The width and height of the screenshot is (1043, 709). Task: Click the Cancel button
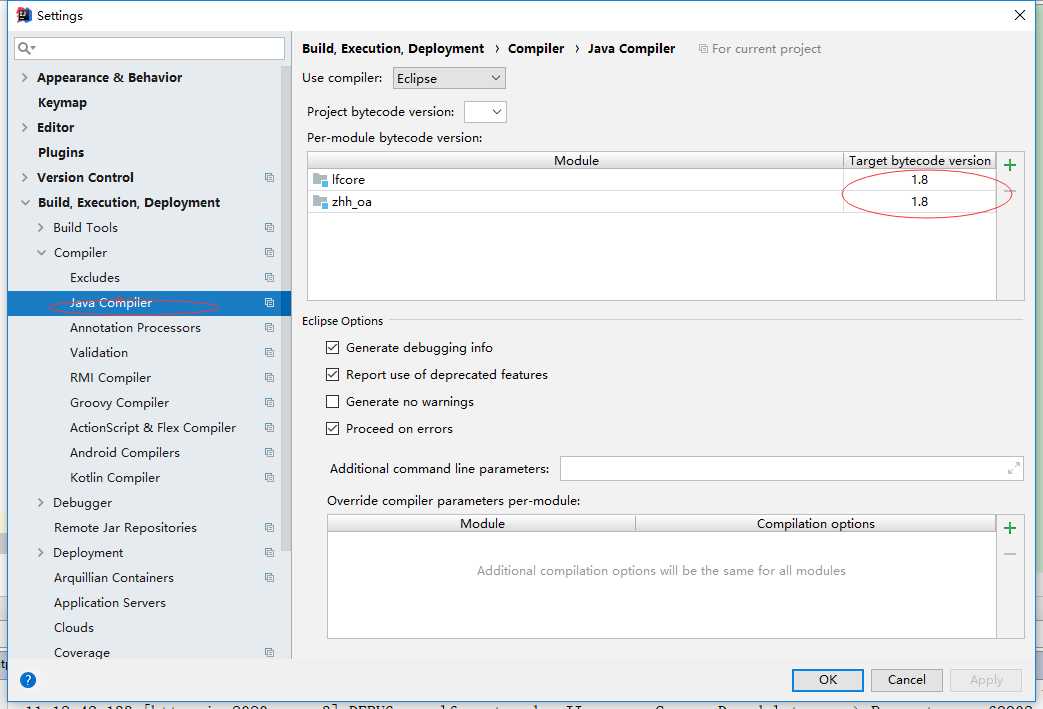coord(907,680)
